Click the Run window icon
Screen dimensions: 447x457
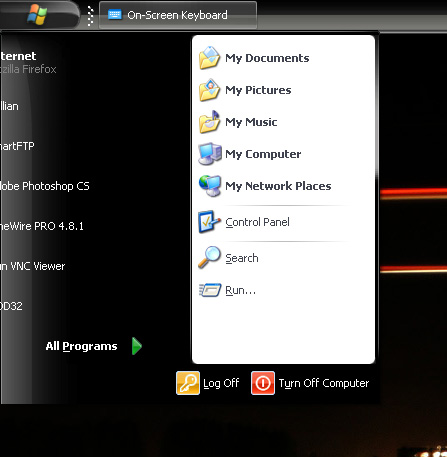point(210,290)
